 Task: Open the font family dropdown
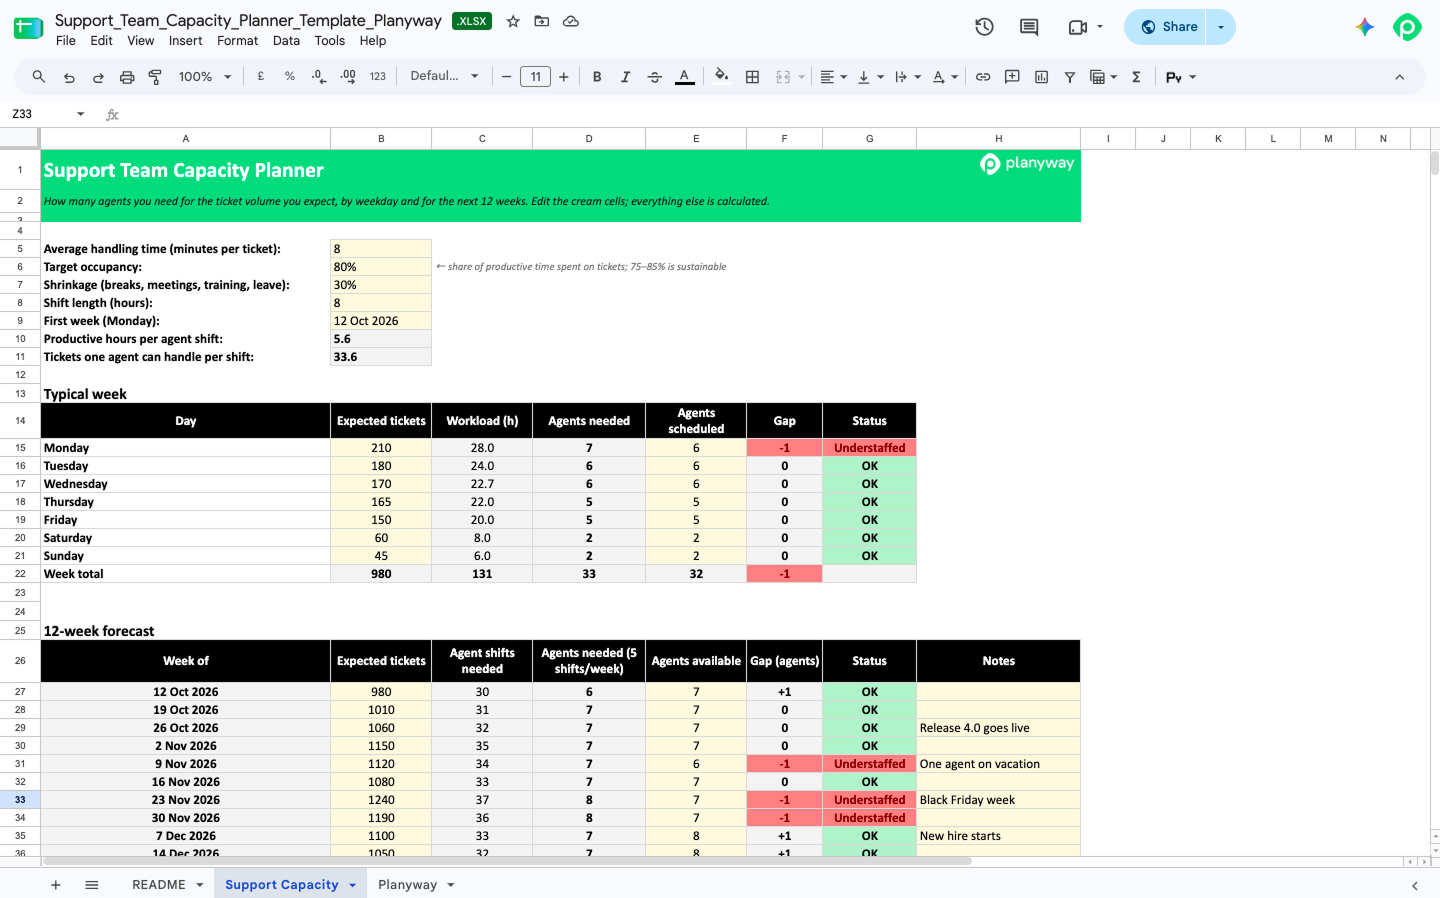pyautogui.click(x=445, y=77)
